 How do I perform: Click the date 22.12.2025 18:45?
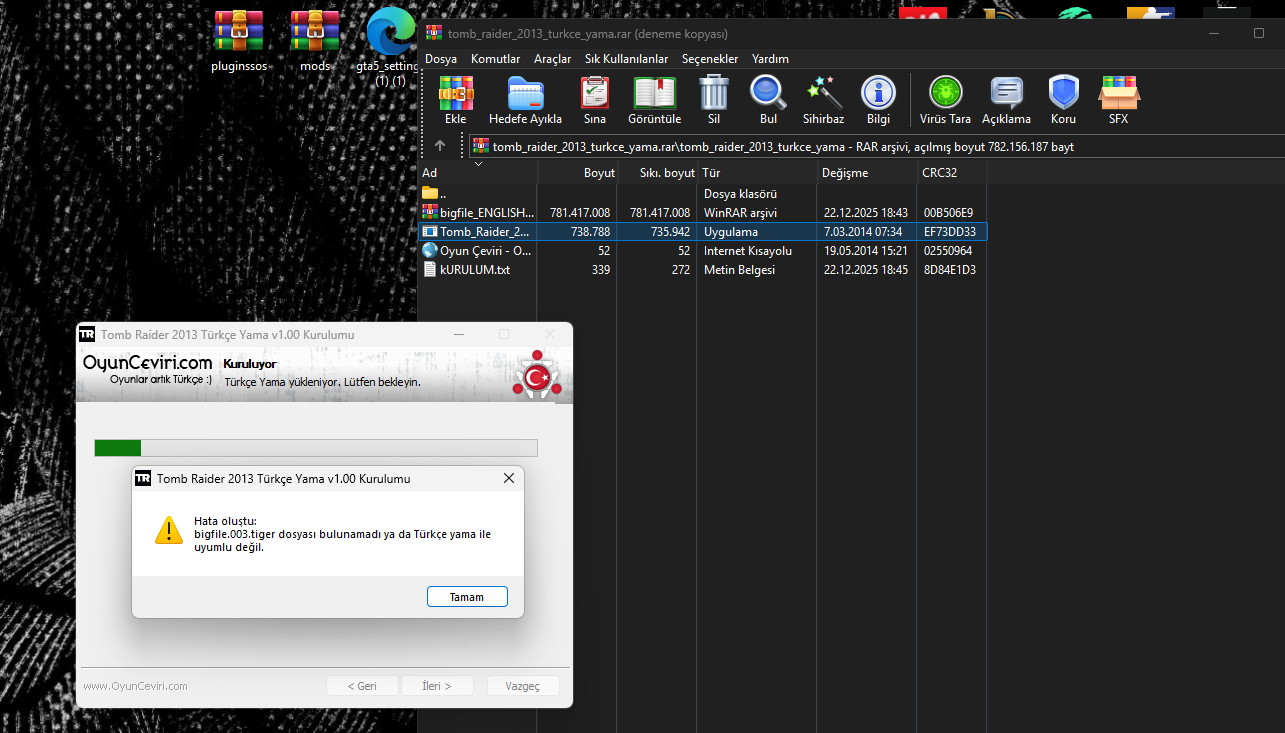(x=866, y=270)
